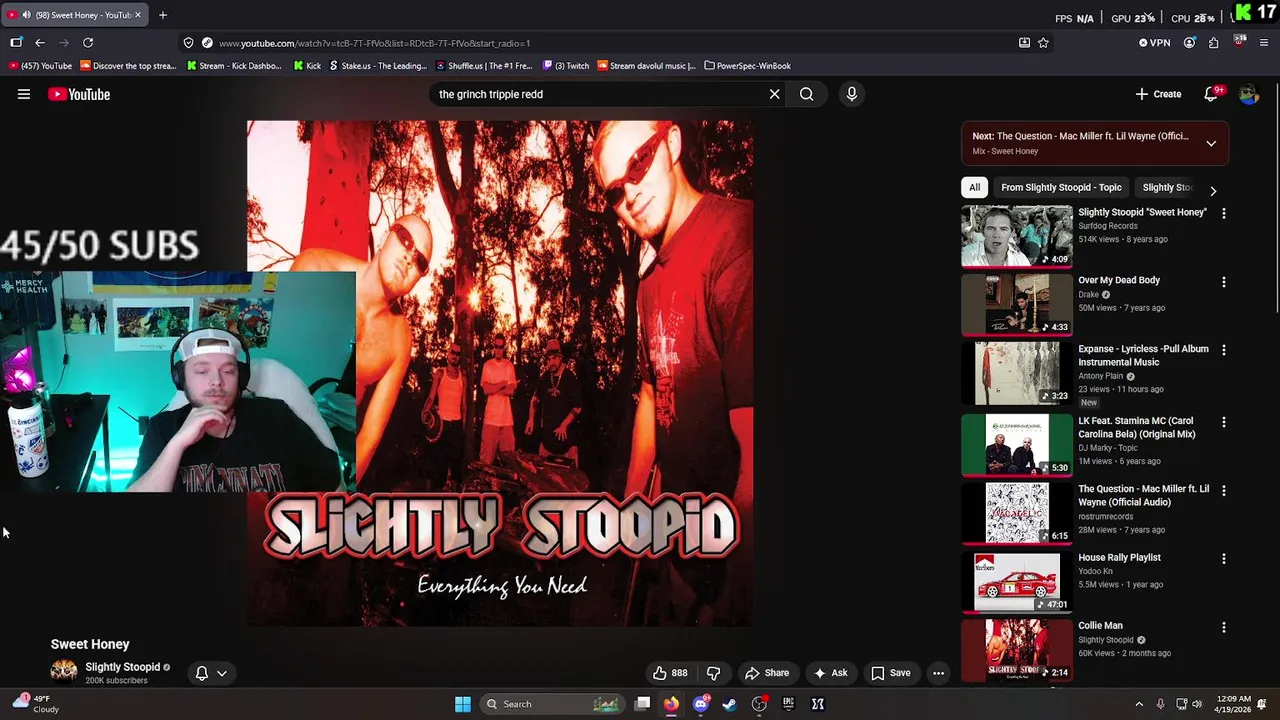Toggle browser sidebar panel icon
This screenshot has width=1280, height=720.
pyautogui.click(x=16, y=43)
